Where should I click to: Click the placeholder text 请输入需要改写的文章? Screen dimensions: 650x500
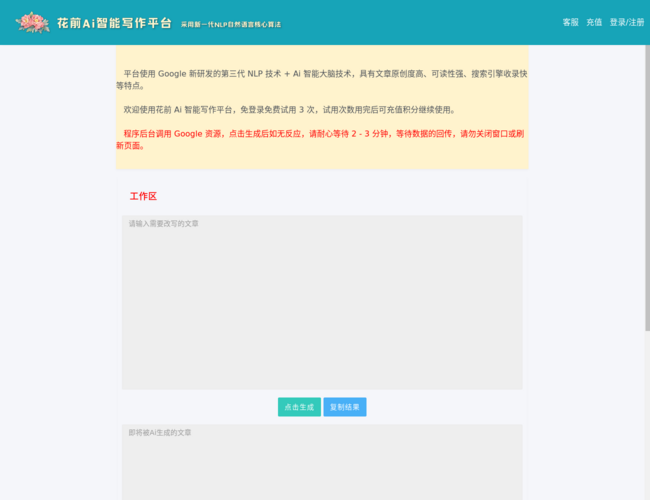tap(163, 224)
